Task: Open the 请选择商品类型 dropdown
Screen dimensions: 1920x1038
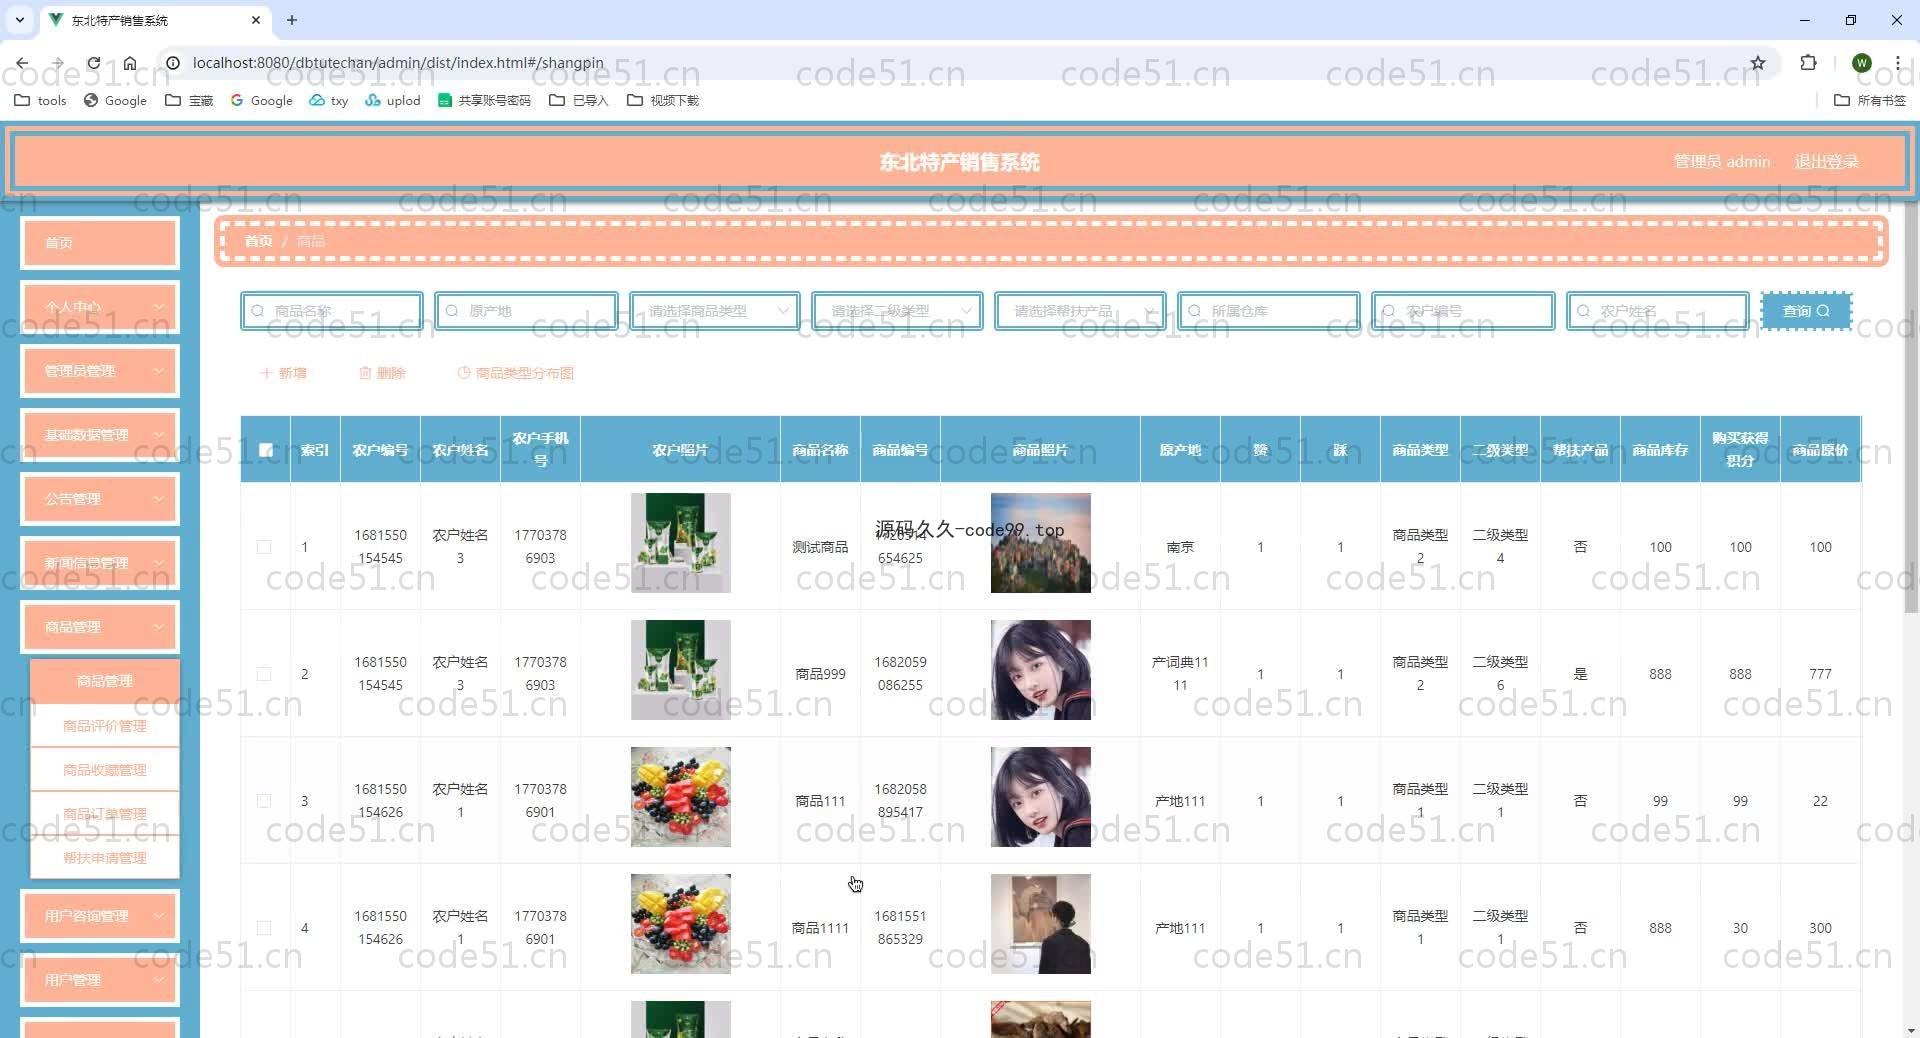Action: click(x=715, y=311)
